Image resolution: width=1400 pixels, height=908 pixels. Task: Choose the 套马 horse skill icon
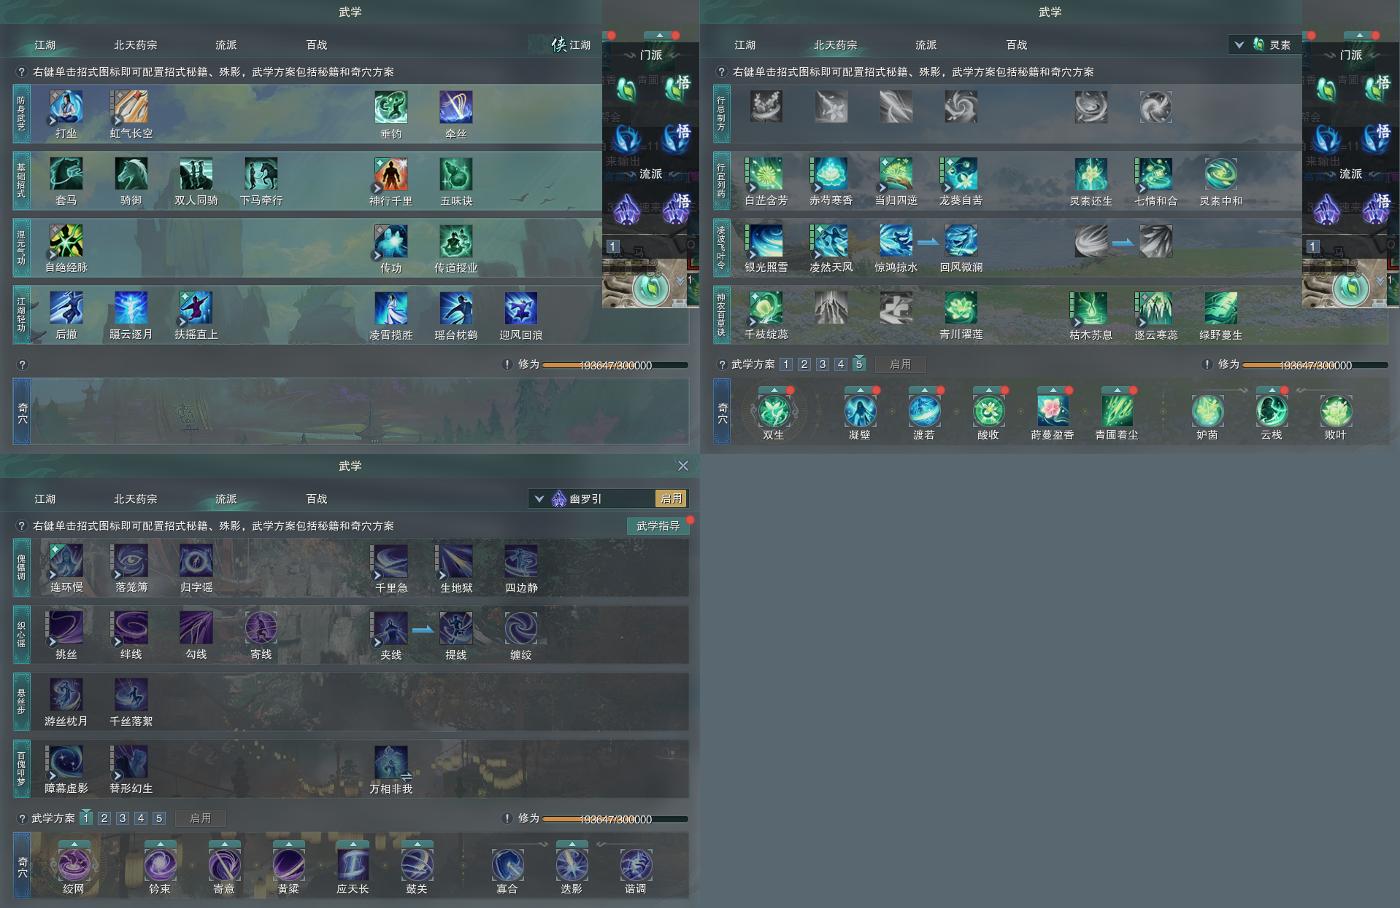click(66, 174)
